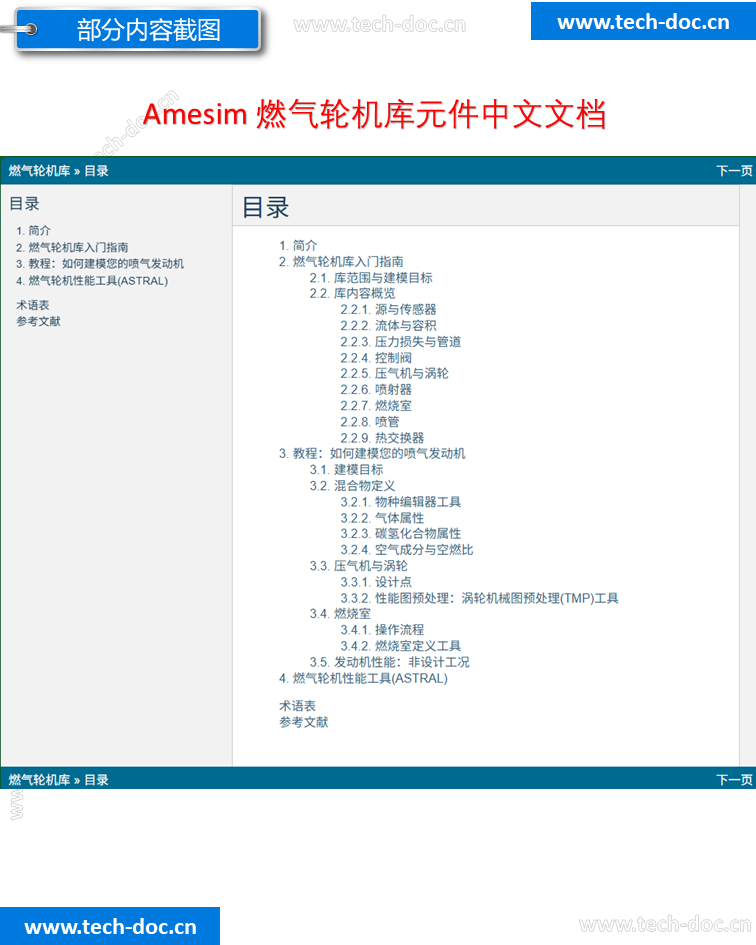Open section 2.2.9. 热交换器
This screenshot has height=945, width=756.
(x=382, y=438)
